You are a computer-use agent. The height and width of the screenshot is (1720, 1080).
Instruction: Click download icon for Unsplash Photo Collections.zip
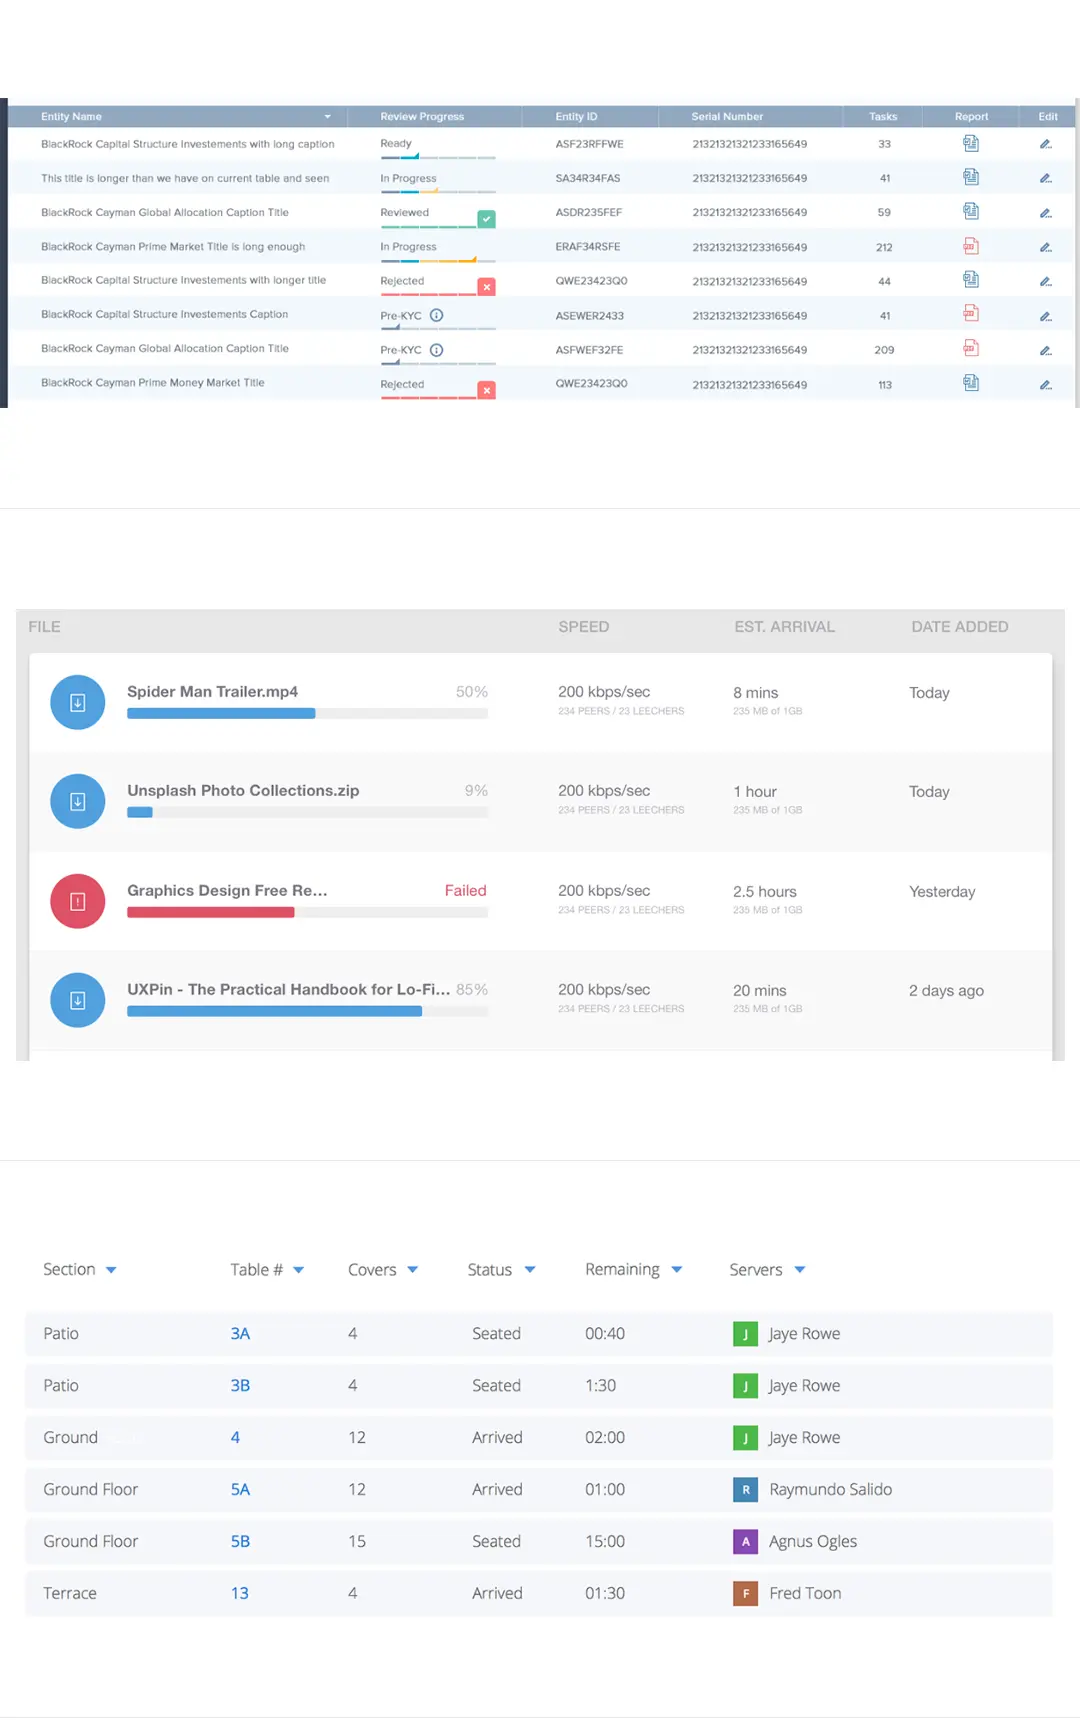click(78, 802)
